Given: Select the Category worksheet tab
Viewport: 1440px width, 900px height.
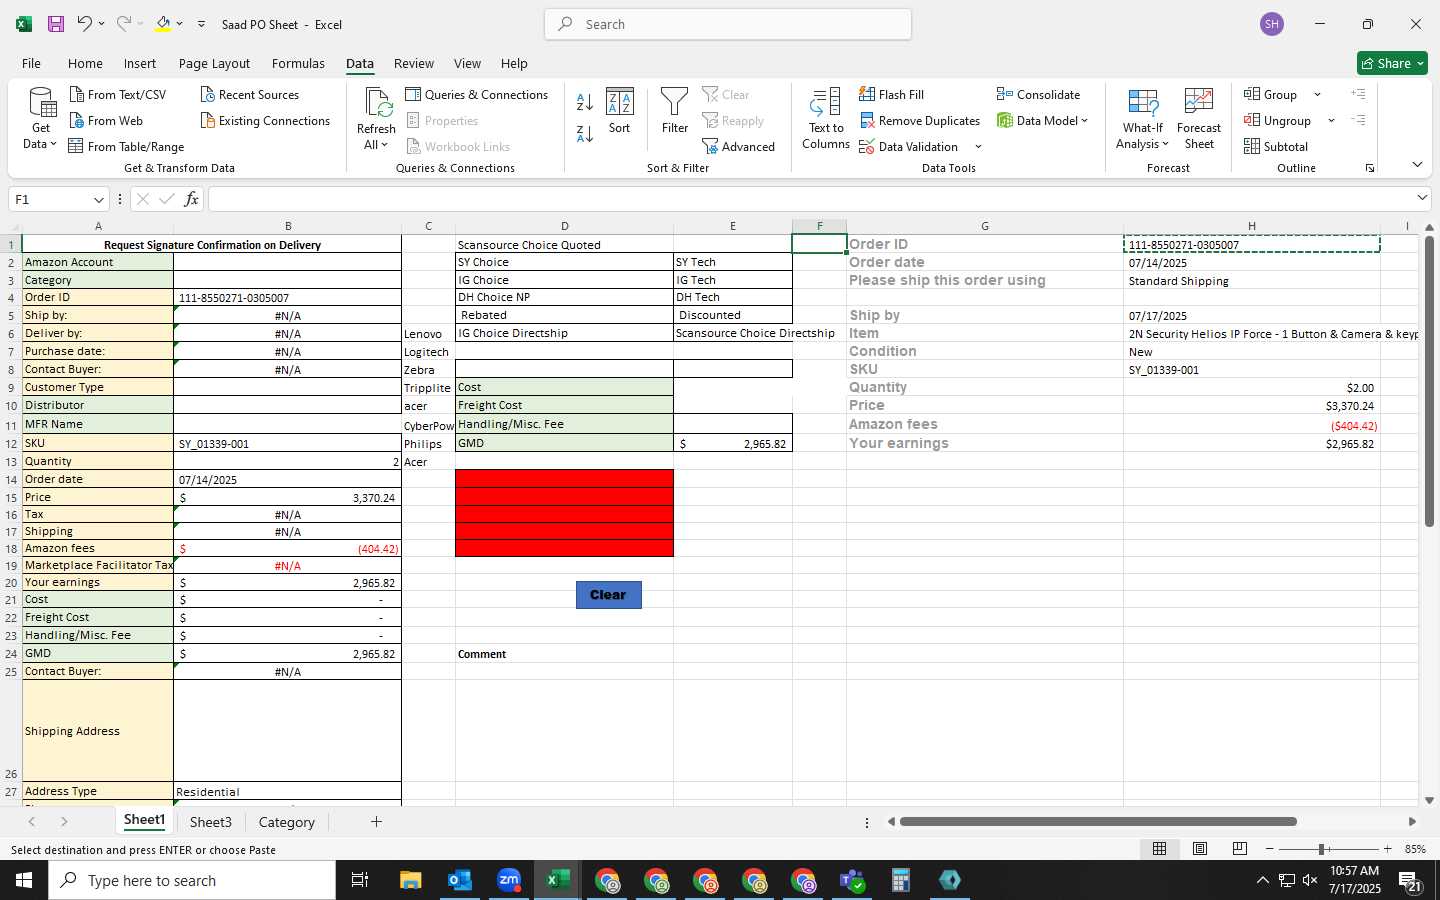Looking at the screenshot, I should pyautogui.click(x=287, y=822).
